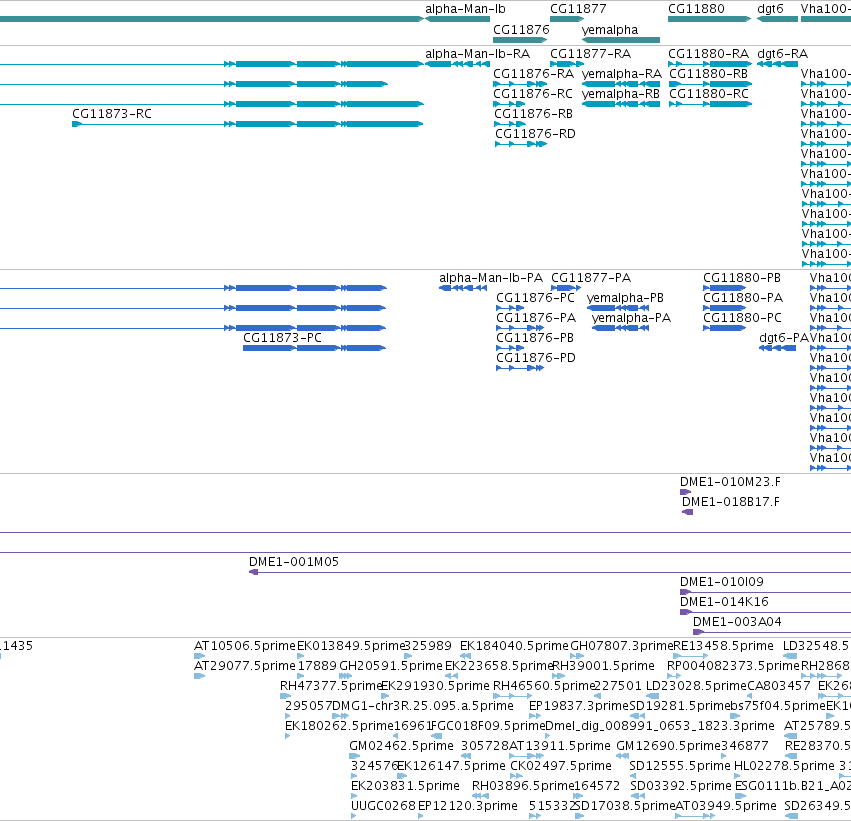Select the CG11873-PC protein label

coord(282,338)
